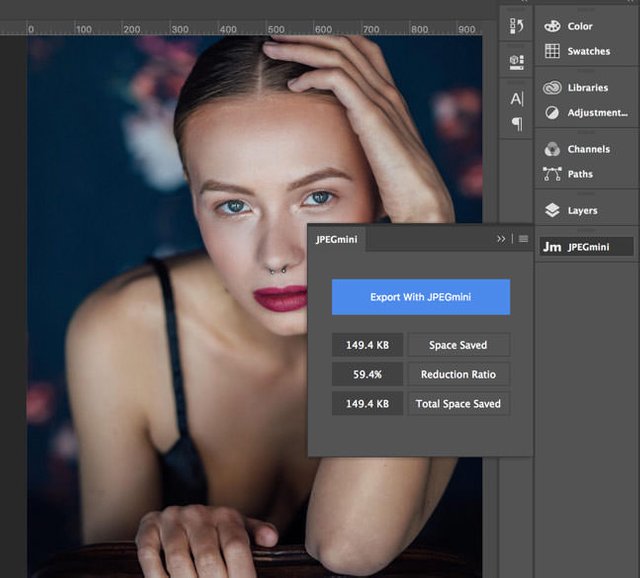Click the Reduction Ratio label

tap(458, 374)
